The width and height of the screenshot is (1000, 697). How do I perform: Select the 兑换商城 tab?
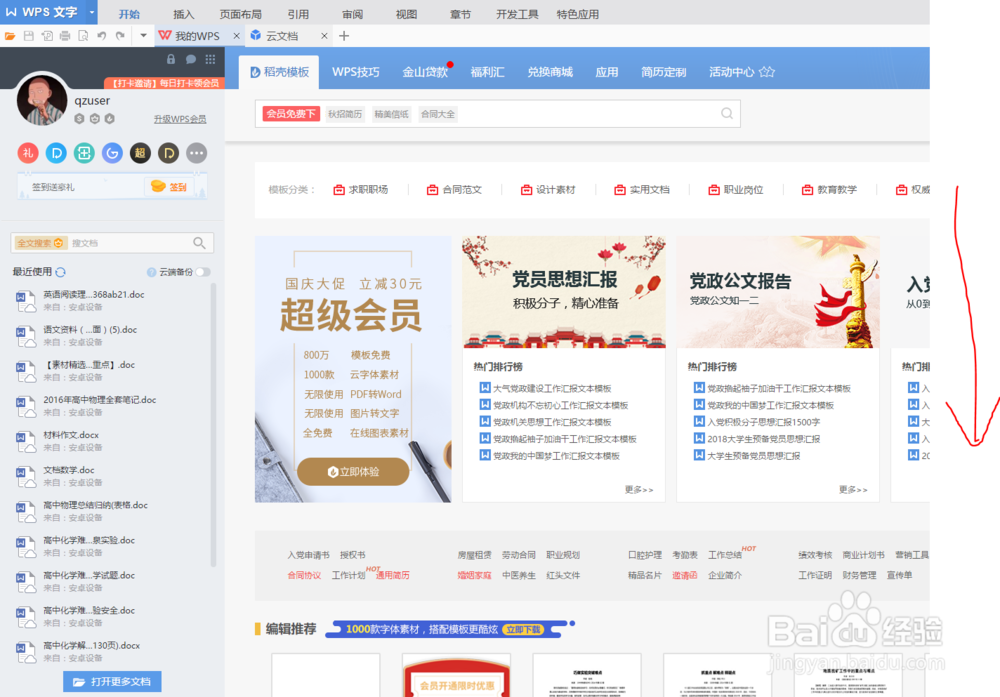tap(550, 72)
